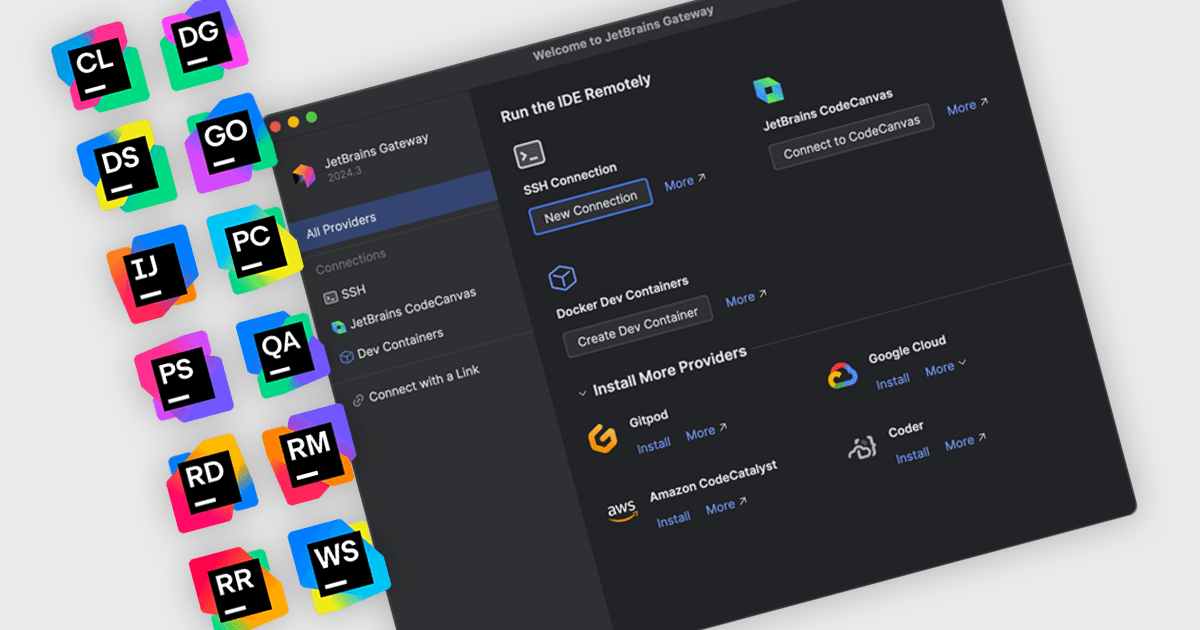Click the RustRover RR product icon

click(x=238, y=588)
